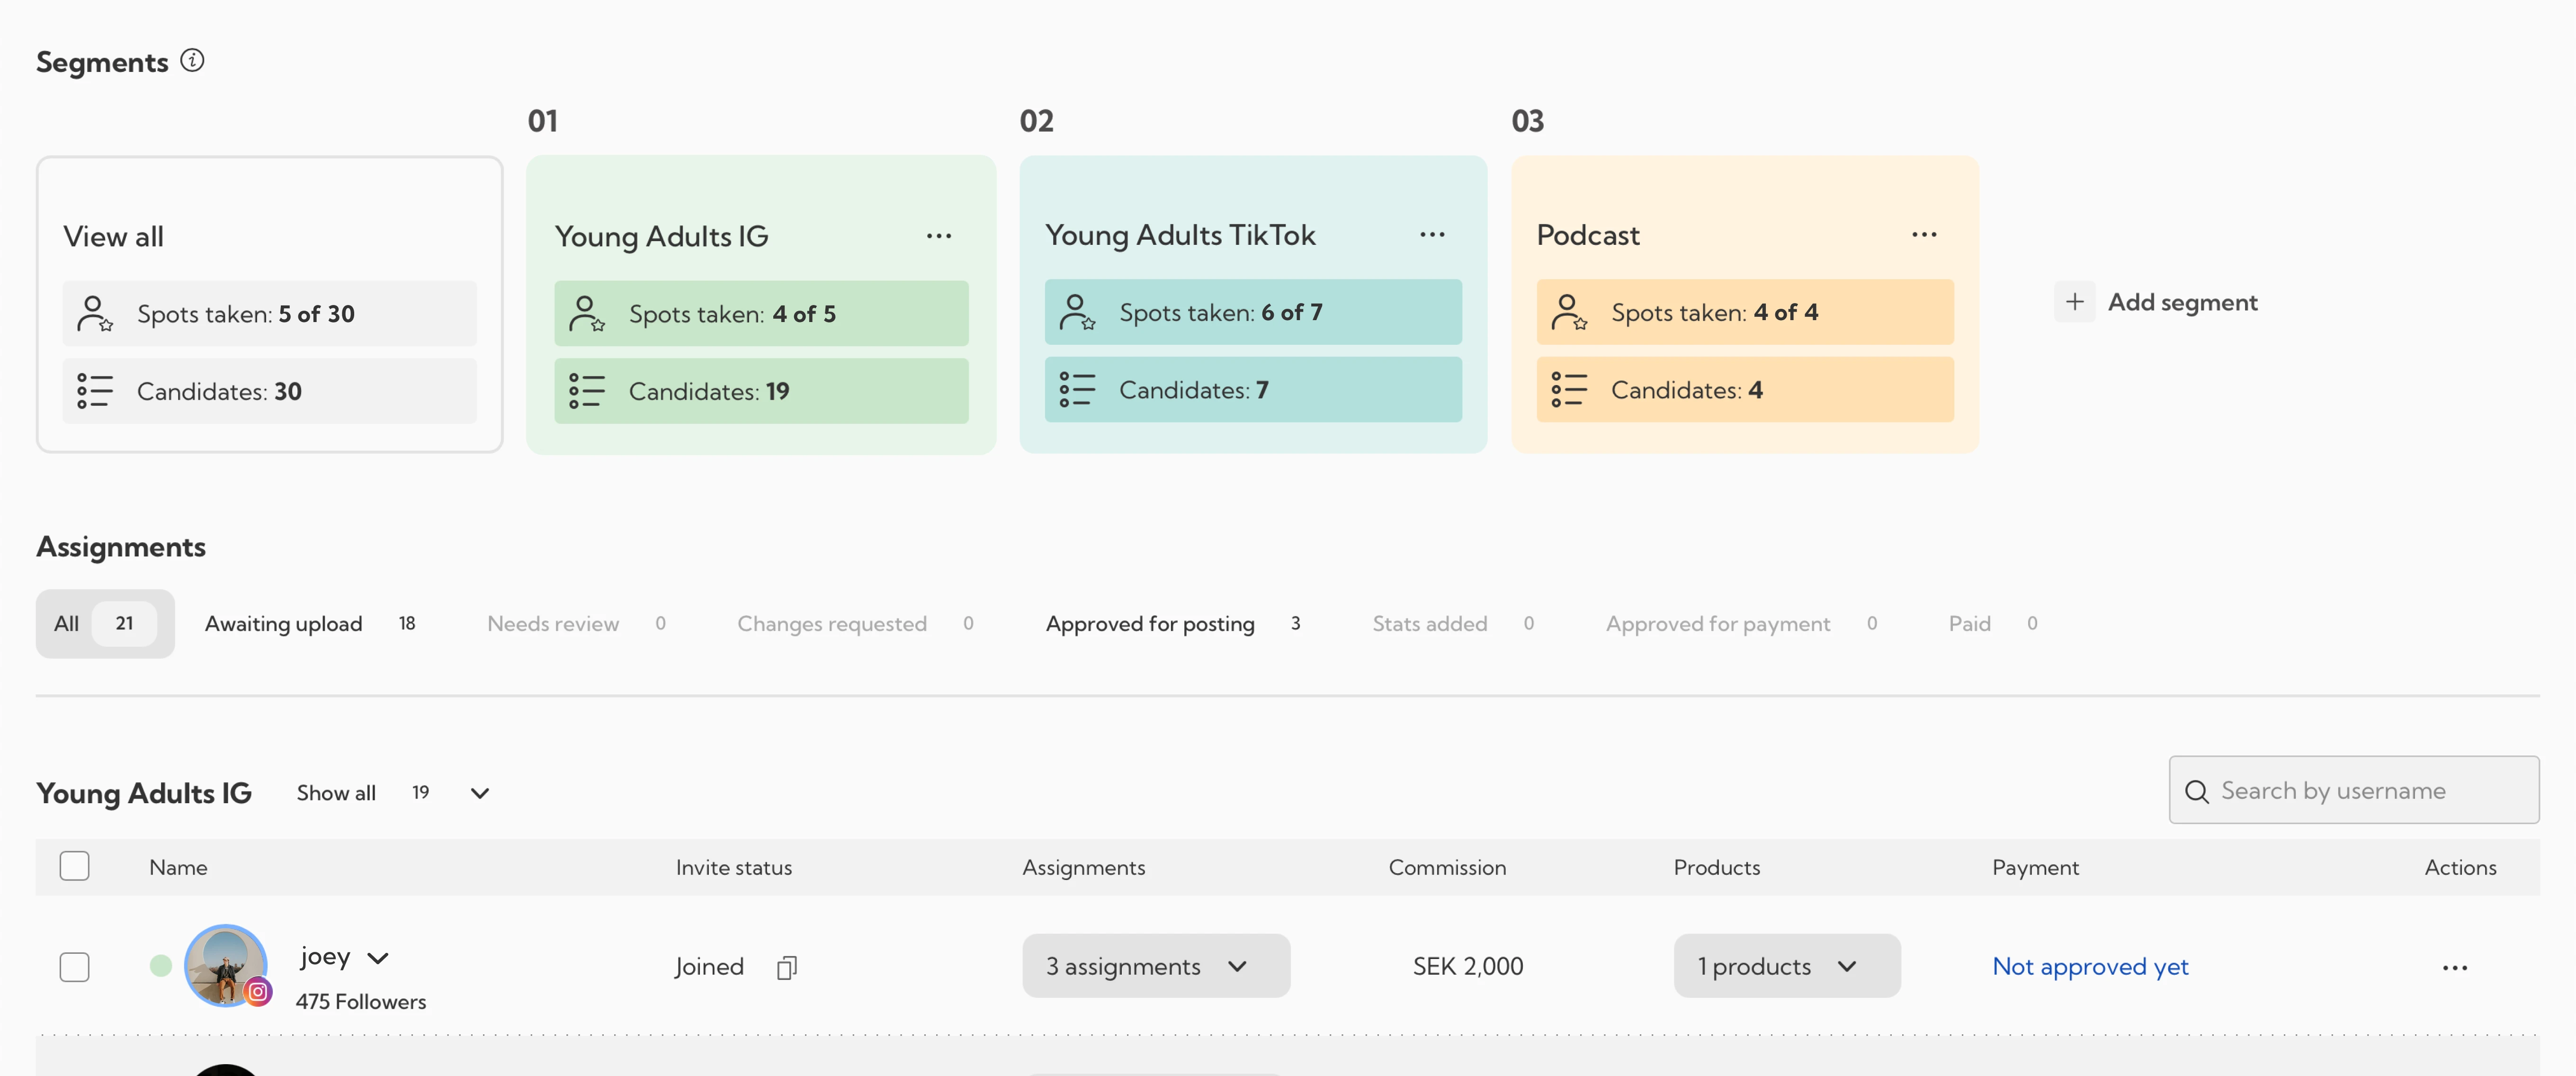The image size is (2576, 1076).
Task: Open Podcast segment options menu
Action: (x=1924, y=234)
